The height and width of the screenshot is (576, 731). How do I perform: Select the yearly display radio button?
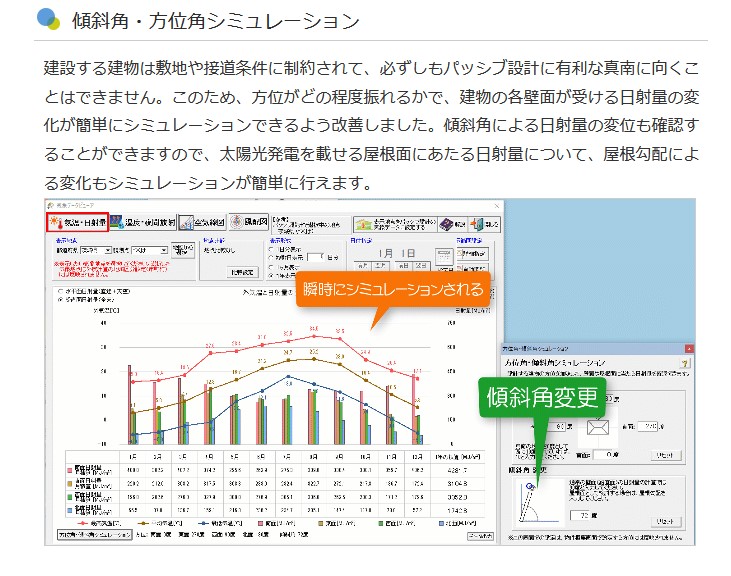(x=271, y=275)
